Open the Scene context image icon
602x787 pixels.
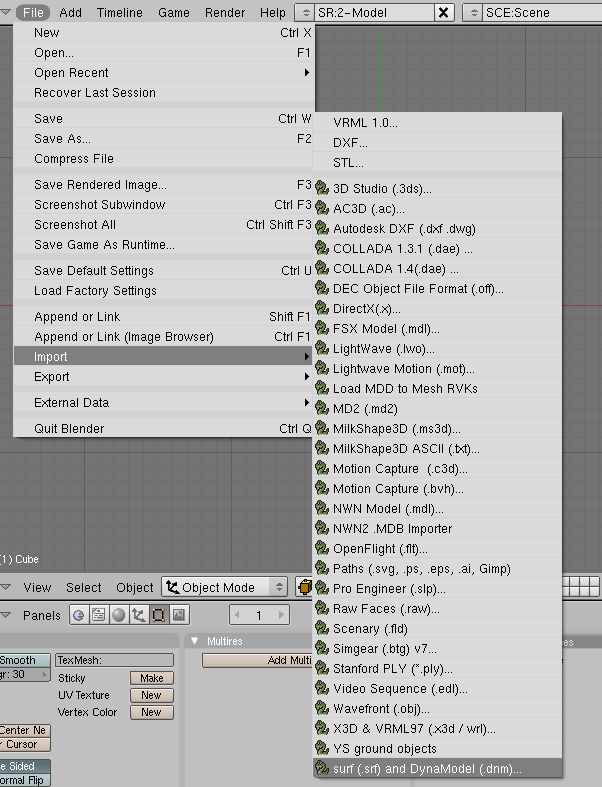tap(179, 615)
